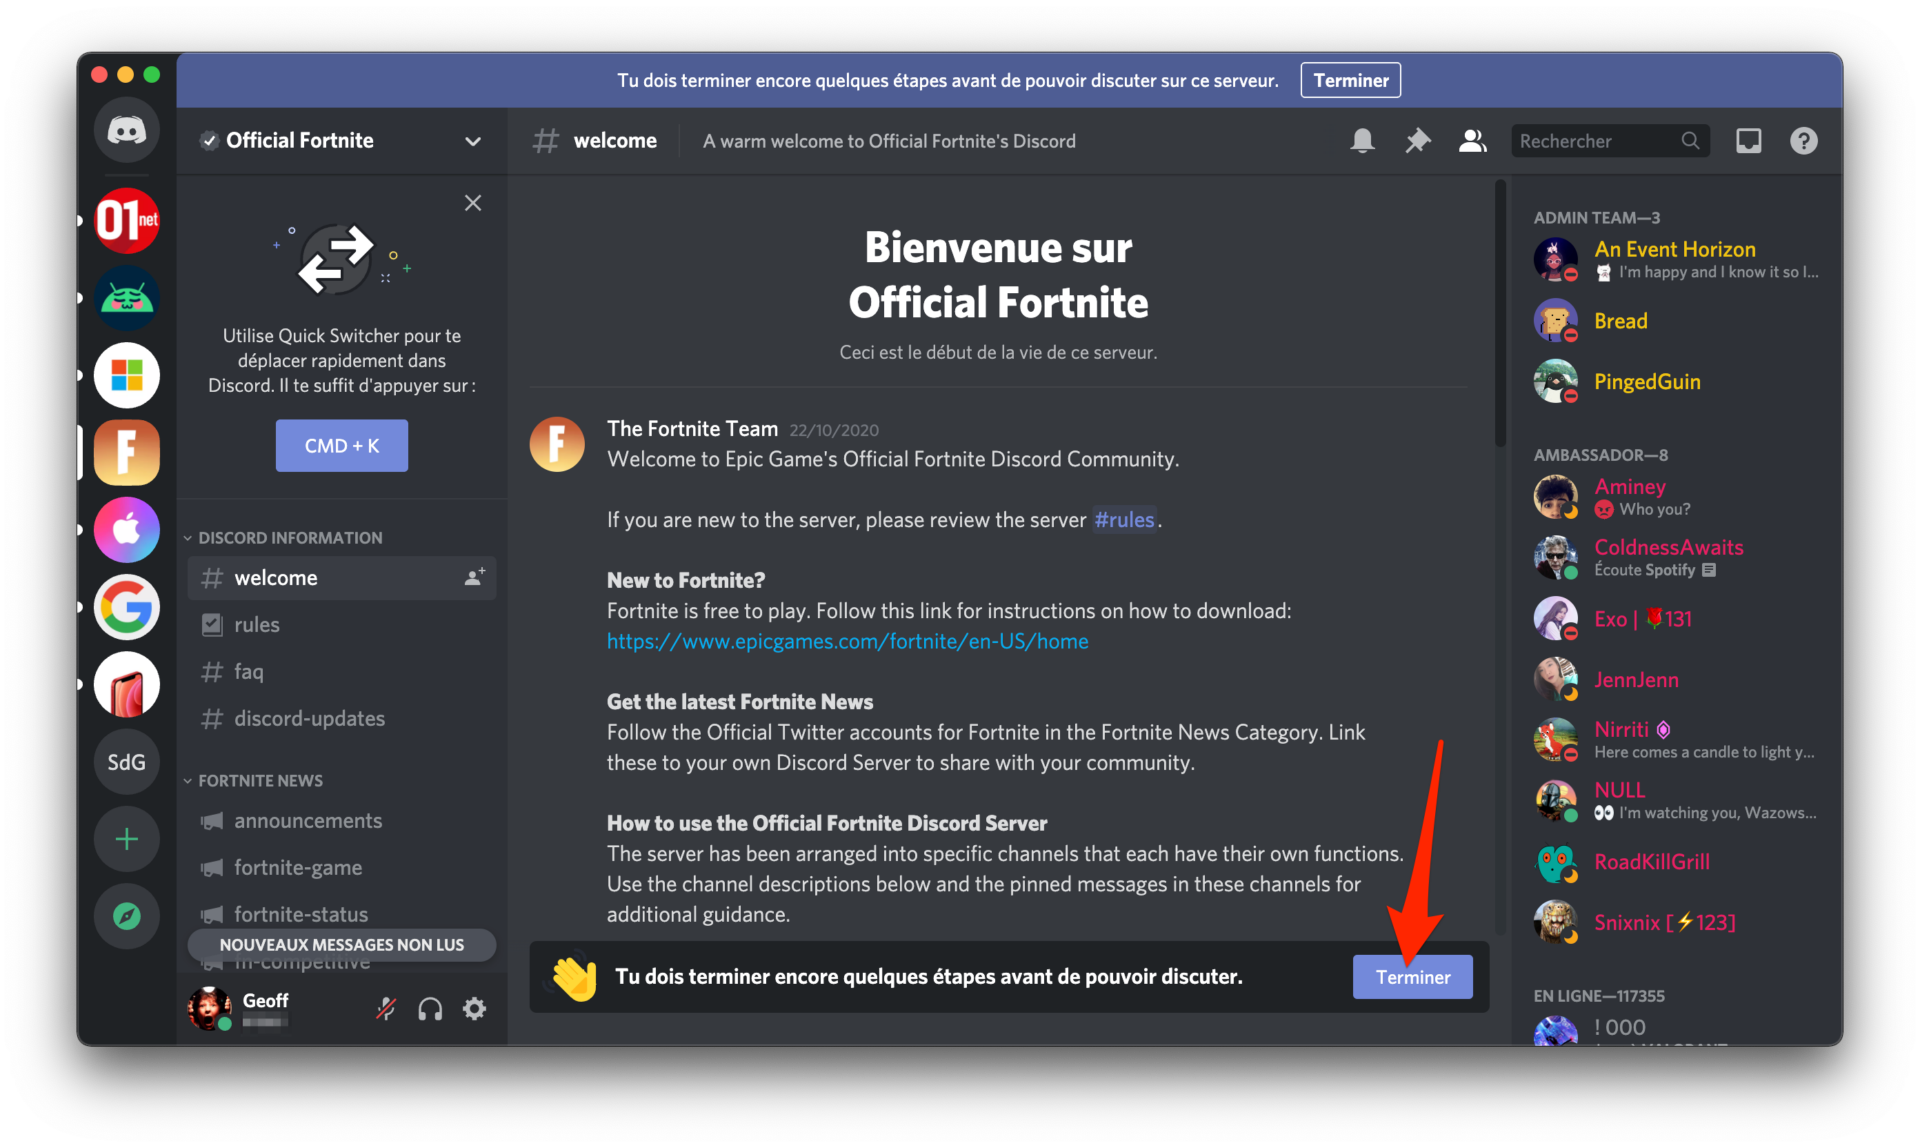Click The Fortnite Team author name
Image resolution: width=1920 pixels, height=1148 pixels.
[x=692, y=429]
